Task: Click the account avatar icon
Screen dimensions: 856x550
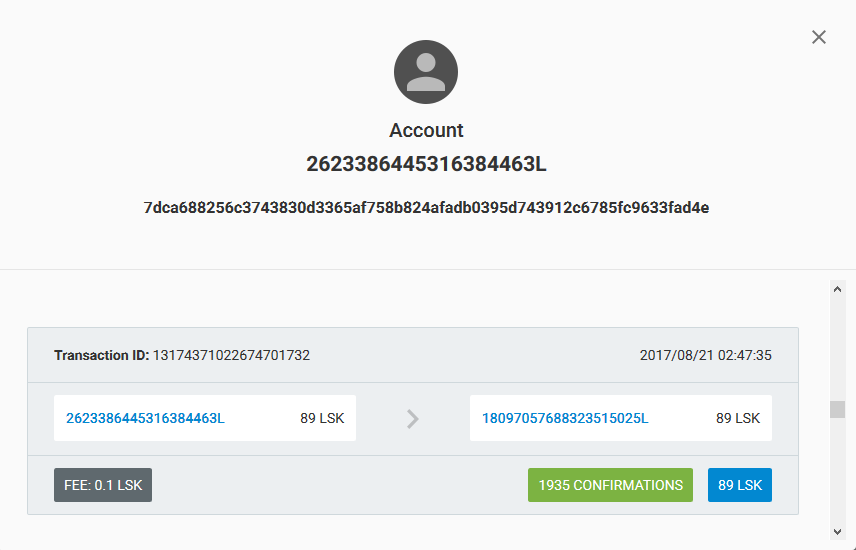Action: pyautogui.click(x=426, y=72)
